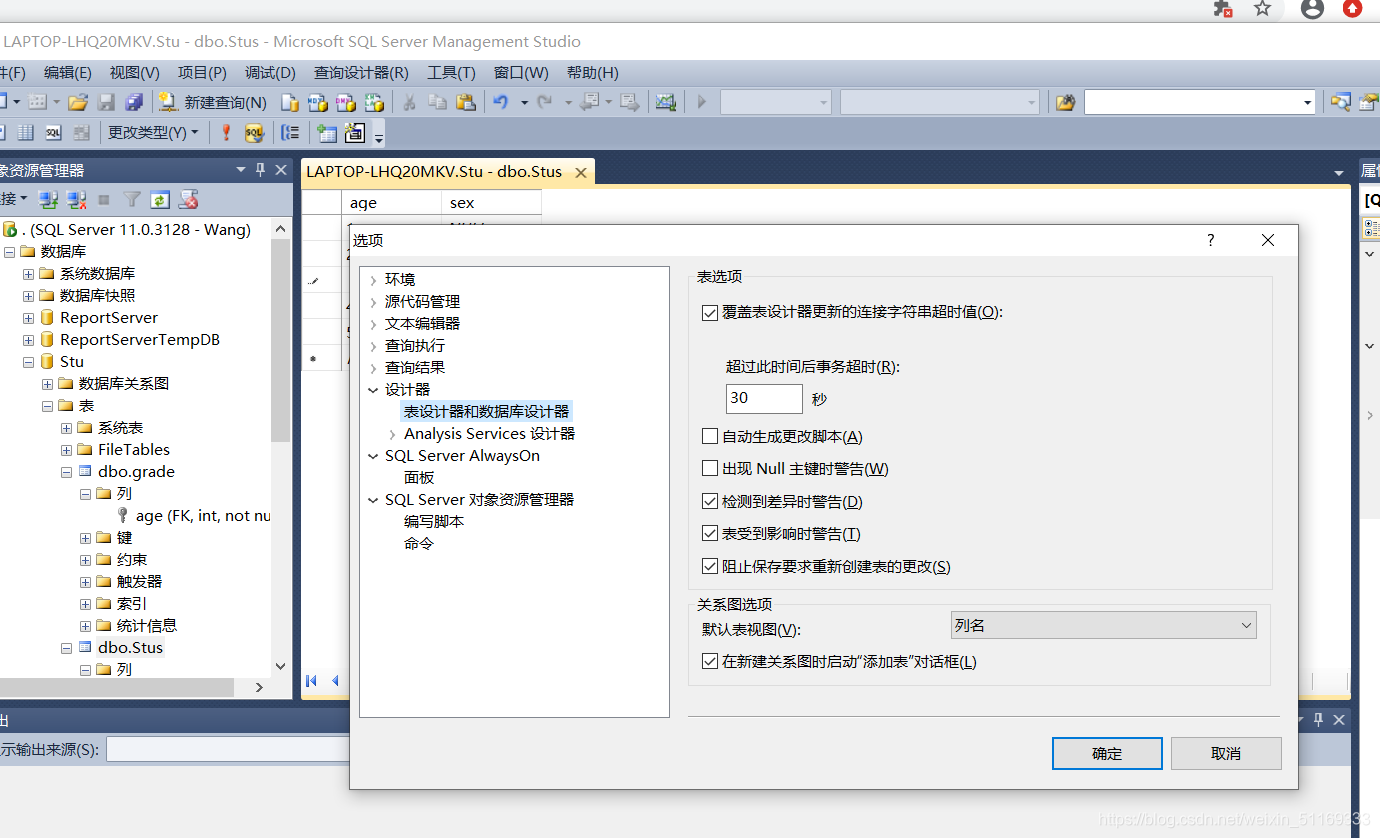The height and width of the screenshot is (838, 1380).
Task: Open the 帮助(H) menu
Action: [593, 73]
